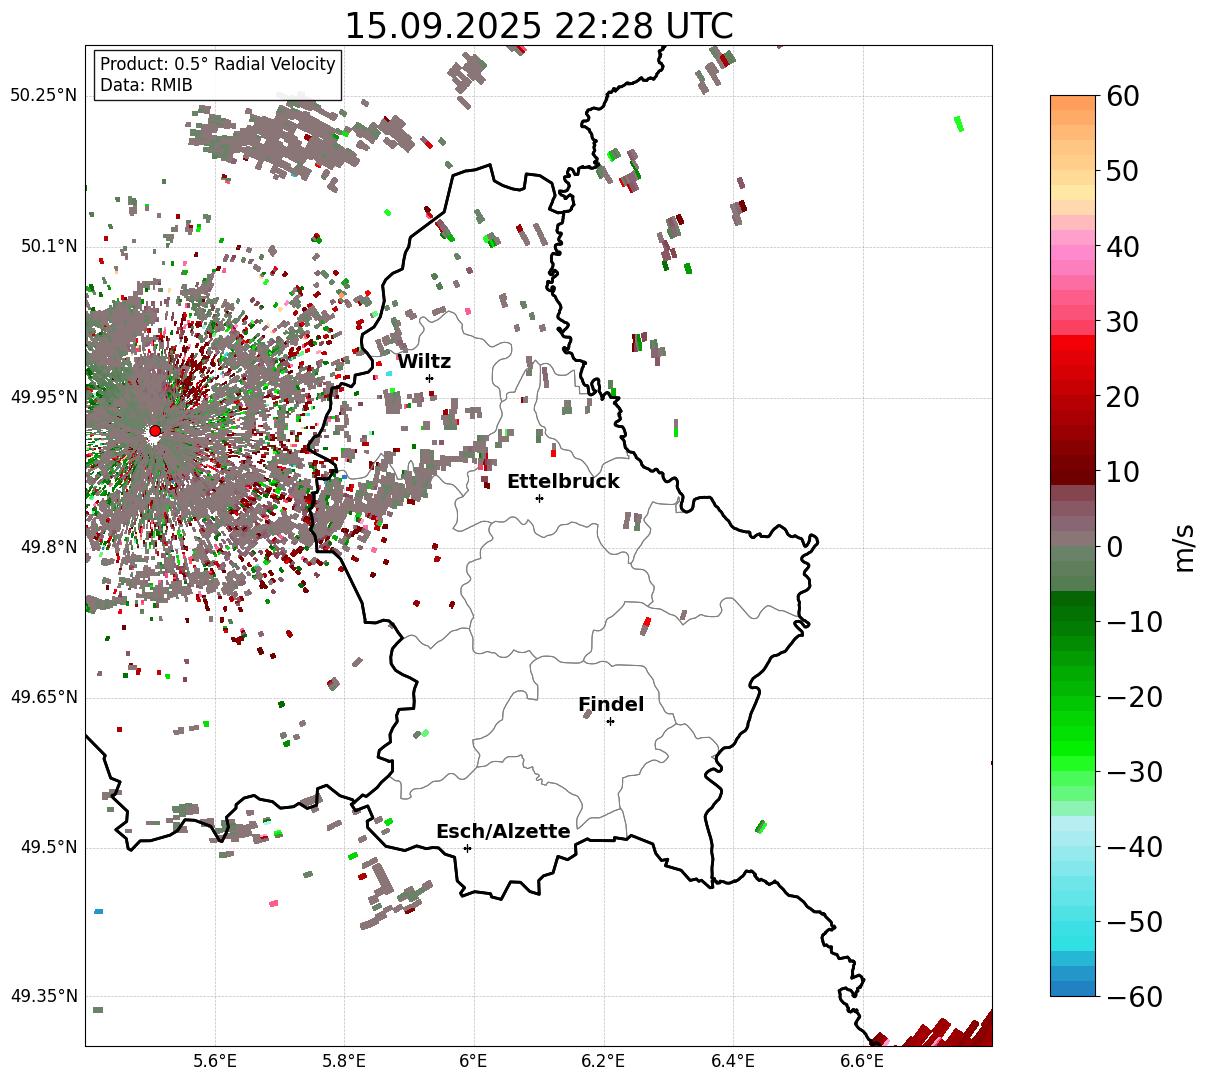Click the Ettelbruck station cross marker
This screenshot has height=1081, width=1207.
click(x=539, y=498)
